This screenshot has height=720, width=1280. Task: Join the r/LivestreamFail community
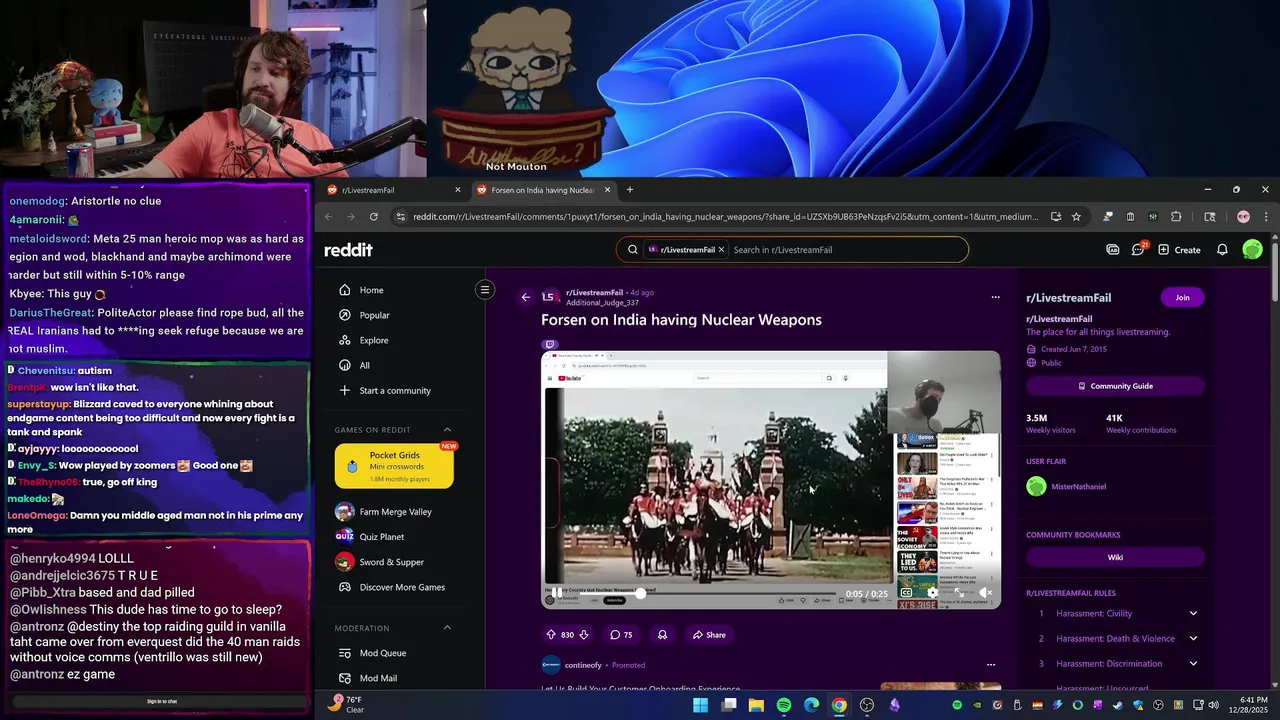1182,297
